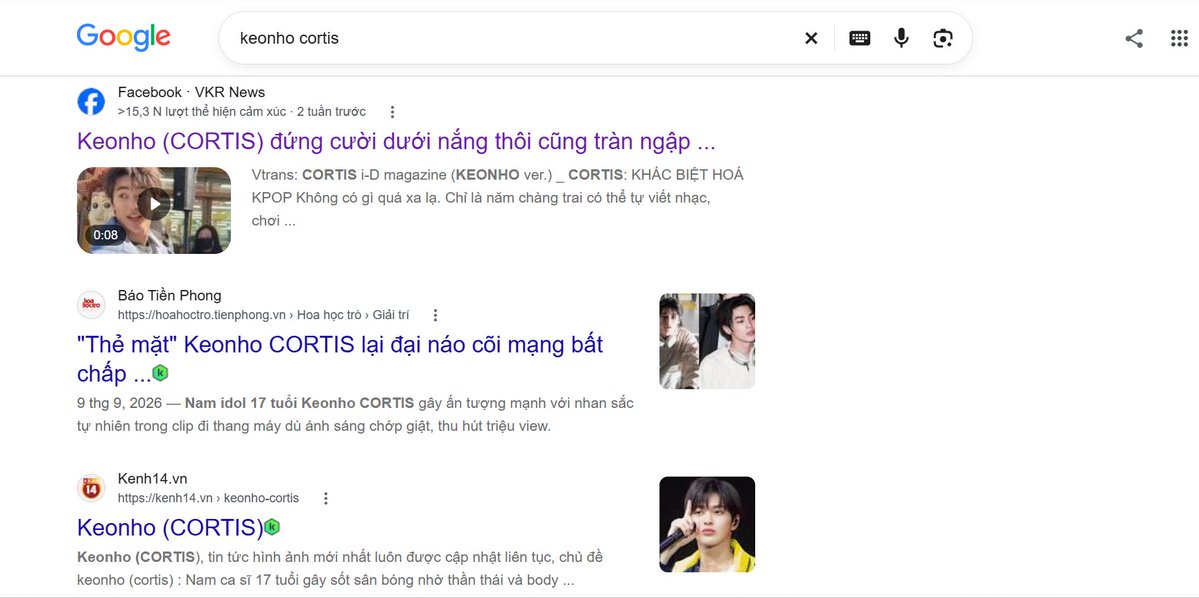Clear the search box text
Screen dimensions: 1199x598
811,38
